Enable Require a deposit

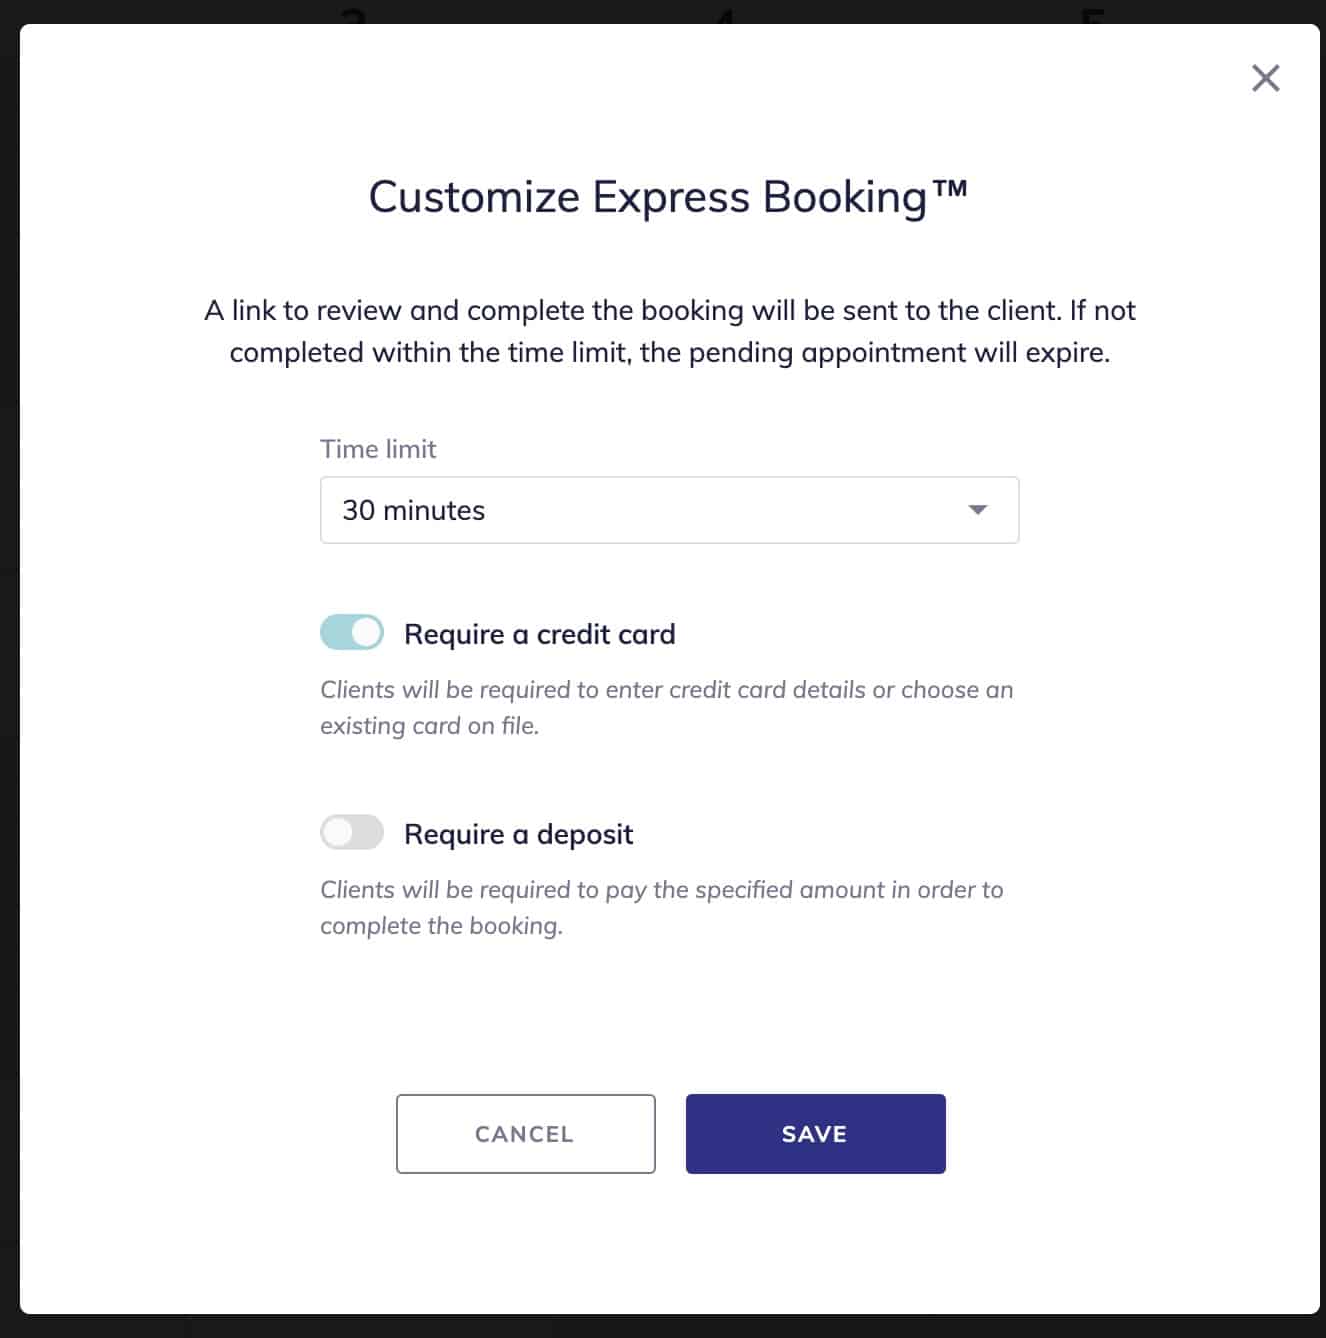pyautogui.click(x=352, y=832)
